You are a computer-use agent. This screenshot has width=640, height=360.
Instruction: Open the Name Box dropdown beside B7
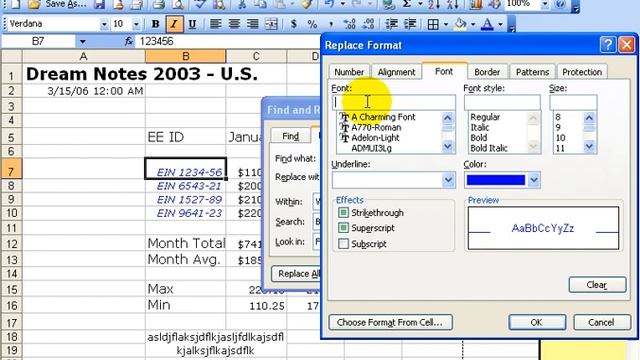pyautogui.click(x=82, y=41)
